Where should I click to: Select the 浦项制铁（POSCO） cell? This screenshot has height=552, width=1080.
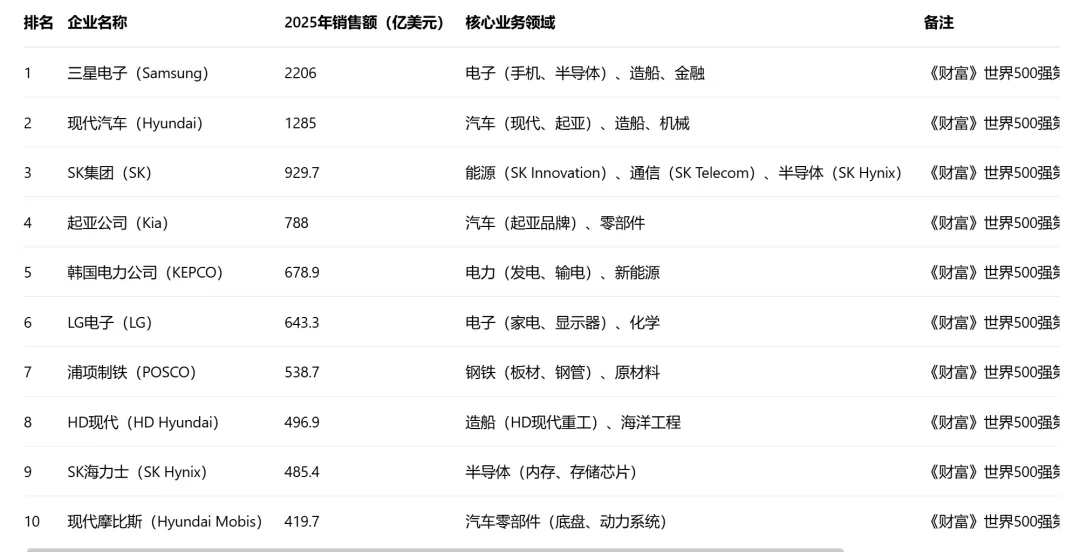tap(132, 372)
